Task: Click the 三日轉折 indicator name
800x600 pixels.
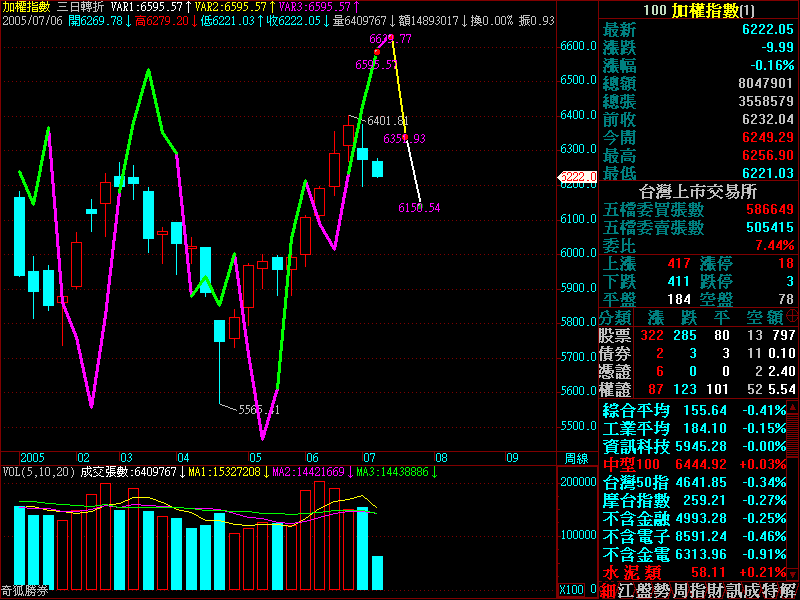Action: (81, 7)
